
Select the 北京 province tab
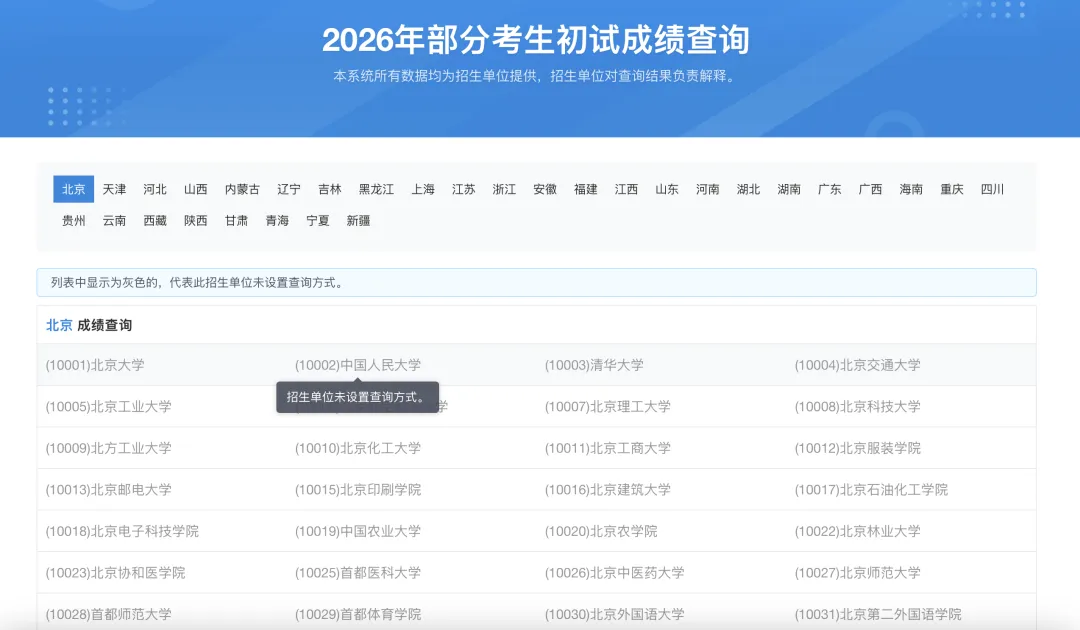tap(74, 189)
